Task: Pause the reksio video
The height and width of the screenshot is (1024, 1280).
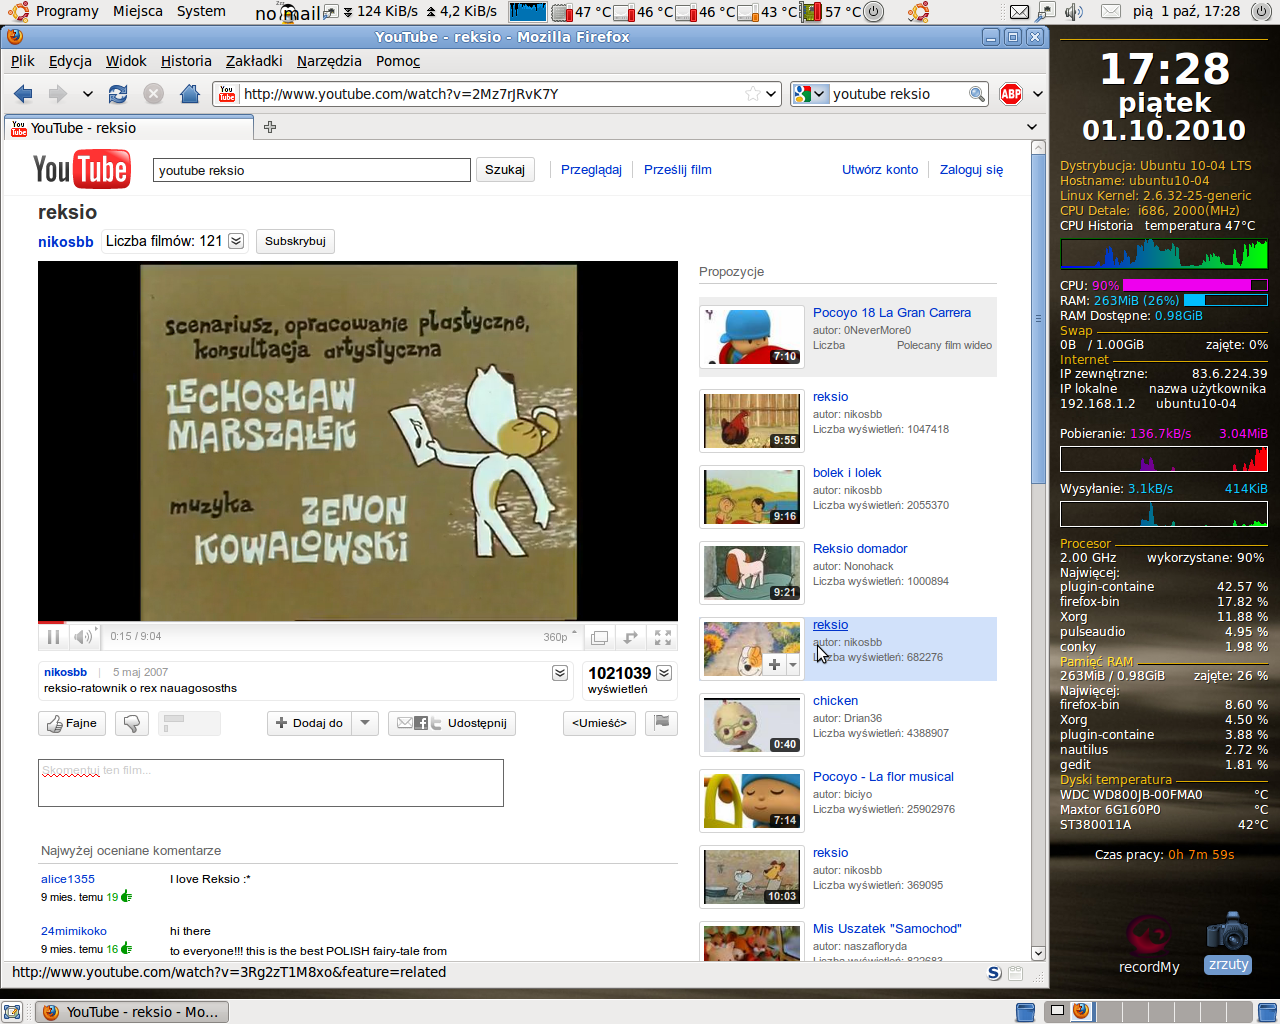Action: coord(53,637)
